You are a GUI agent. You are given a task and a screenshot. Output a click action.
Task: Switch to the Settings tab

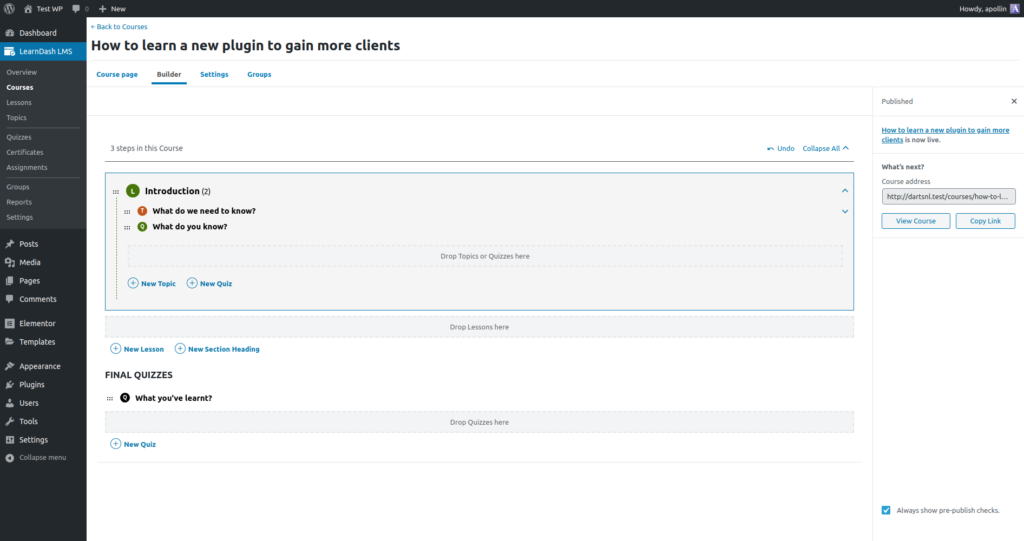tap(214, 74)
